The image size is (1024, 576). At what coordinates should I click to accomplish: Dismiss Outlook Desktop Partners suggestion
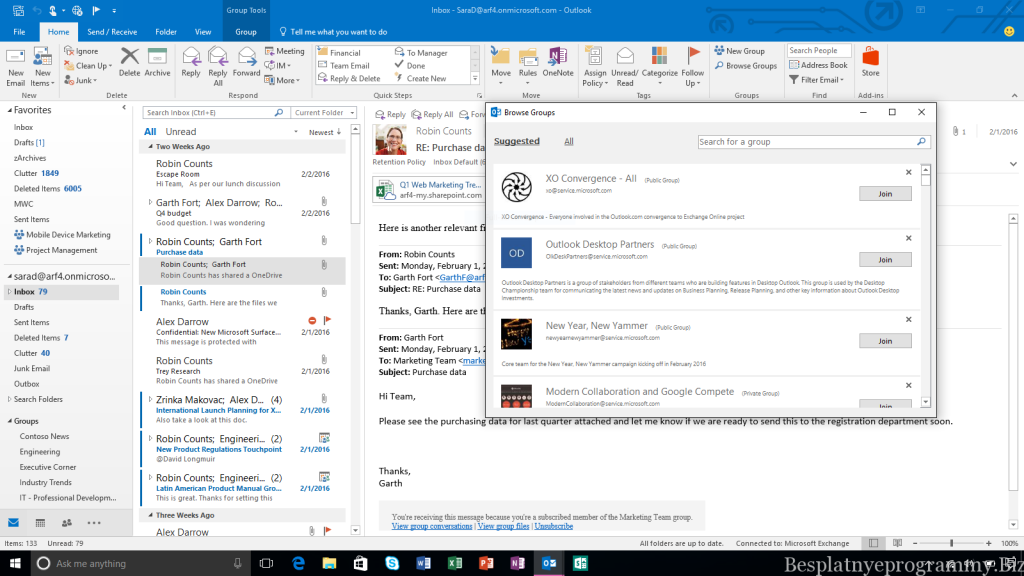[x=908, y=238]
